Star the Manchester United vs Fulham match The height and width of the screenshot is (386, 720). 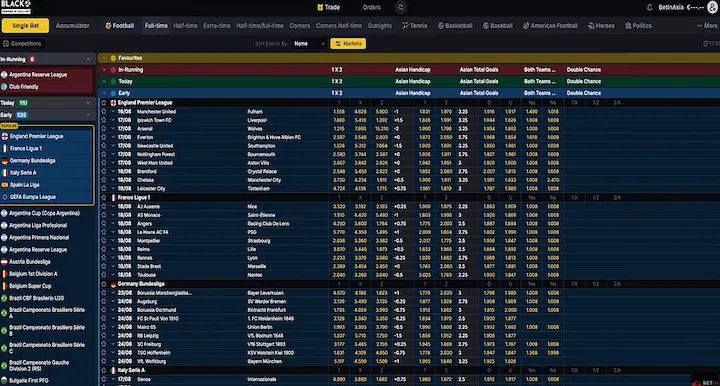[x=104, y=112]
